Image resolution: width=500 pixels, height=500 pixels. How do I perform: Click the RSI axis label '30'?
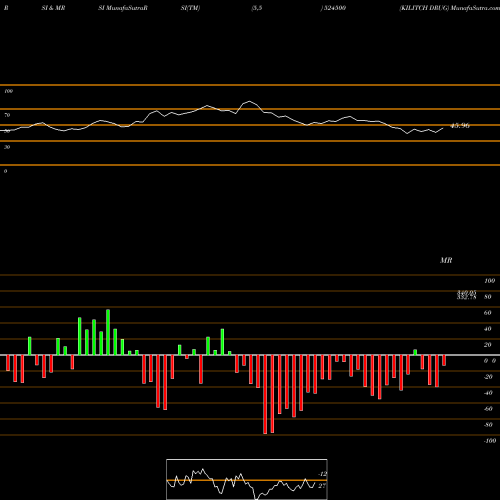coord(7,147)
